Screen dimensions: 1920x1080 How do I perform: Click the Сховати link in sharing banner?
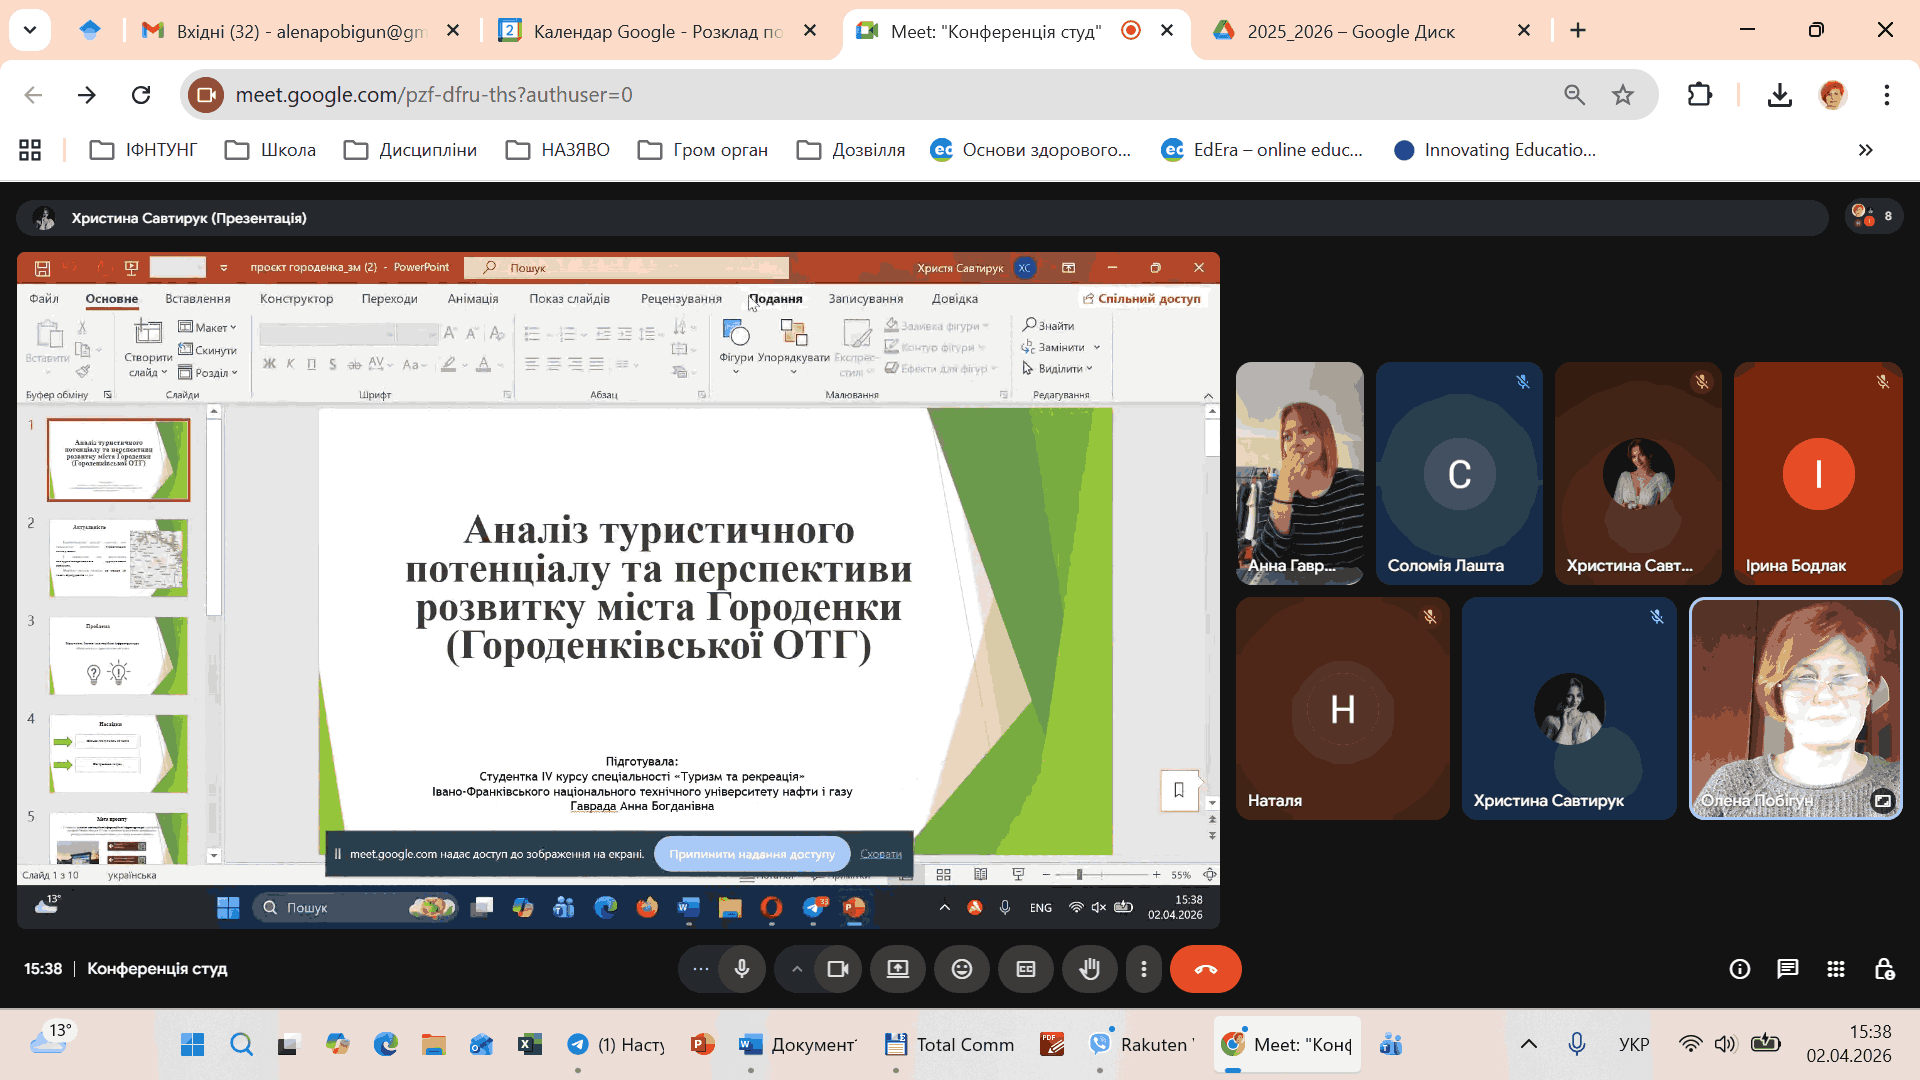[880, 854]
